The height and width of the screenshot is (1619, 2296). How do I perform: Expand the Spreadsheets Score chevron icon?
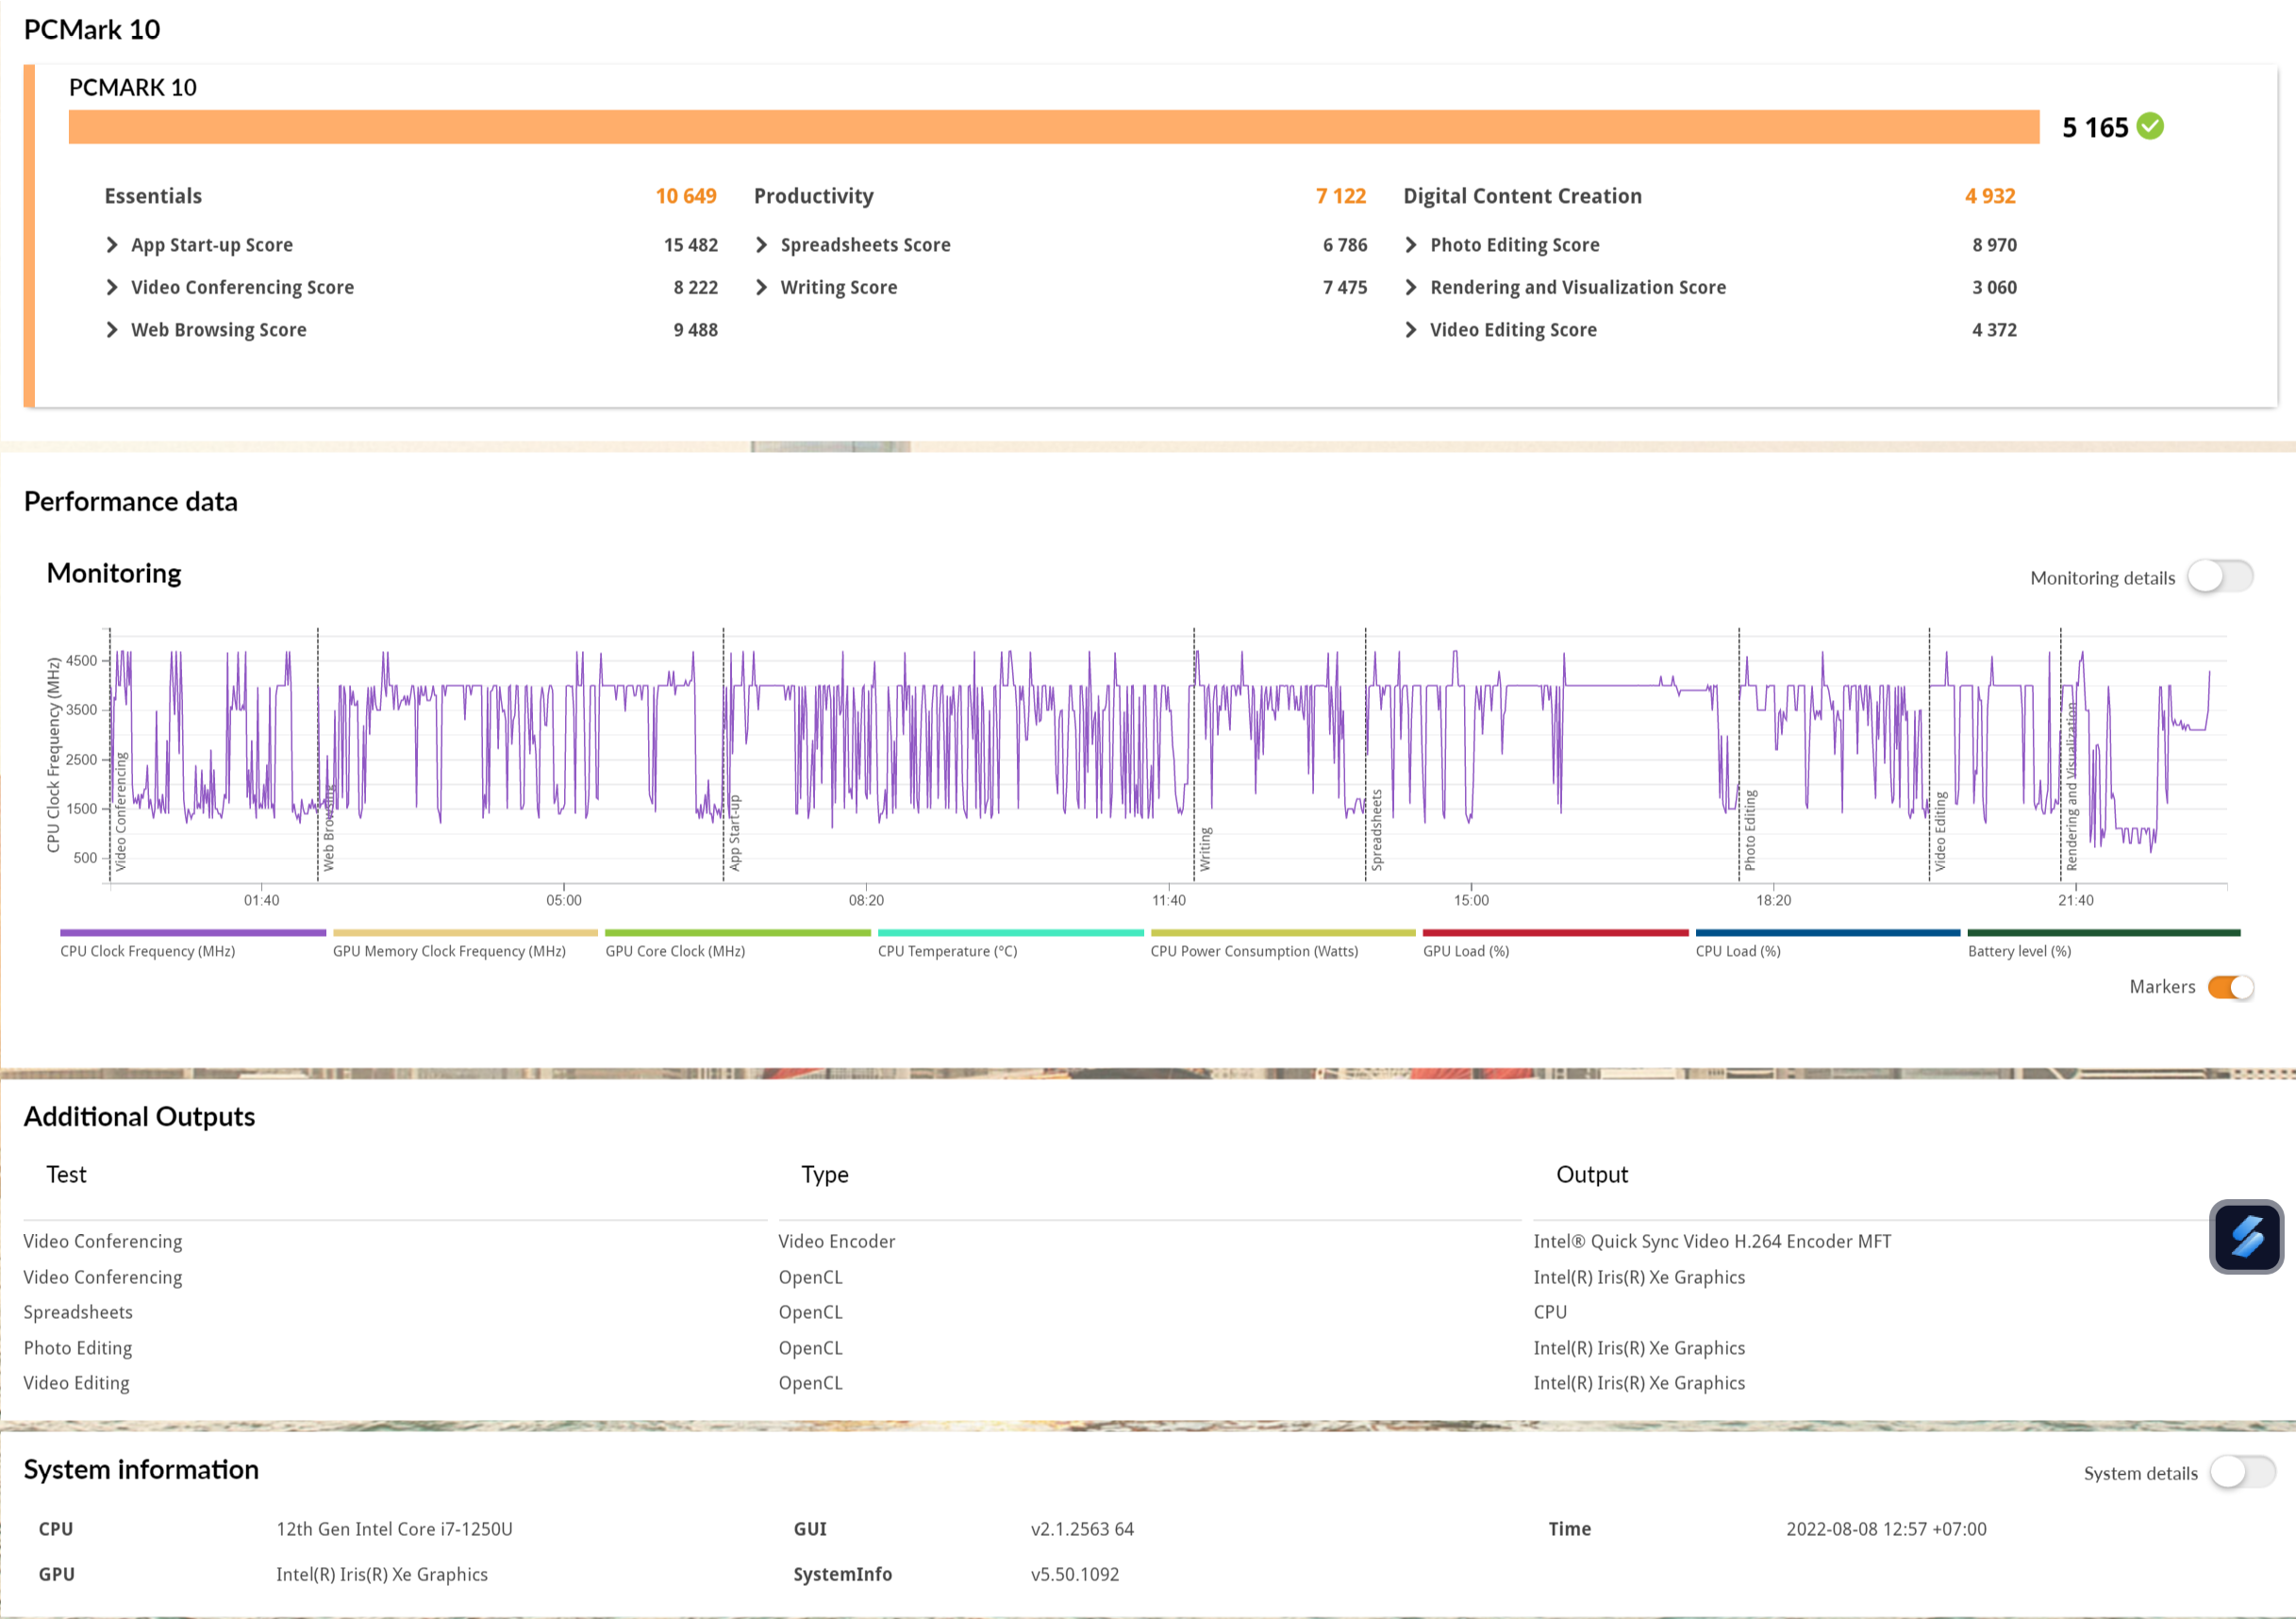[x=761, y=245]
